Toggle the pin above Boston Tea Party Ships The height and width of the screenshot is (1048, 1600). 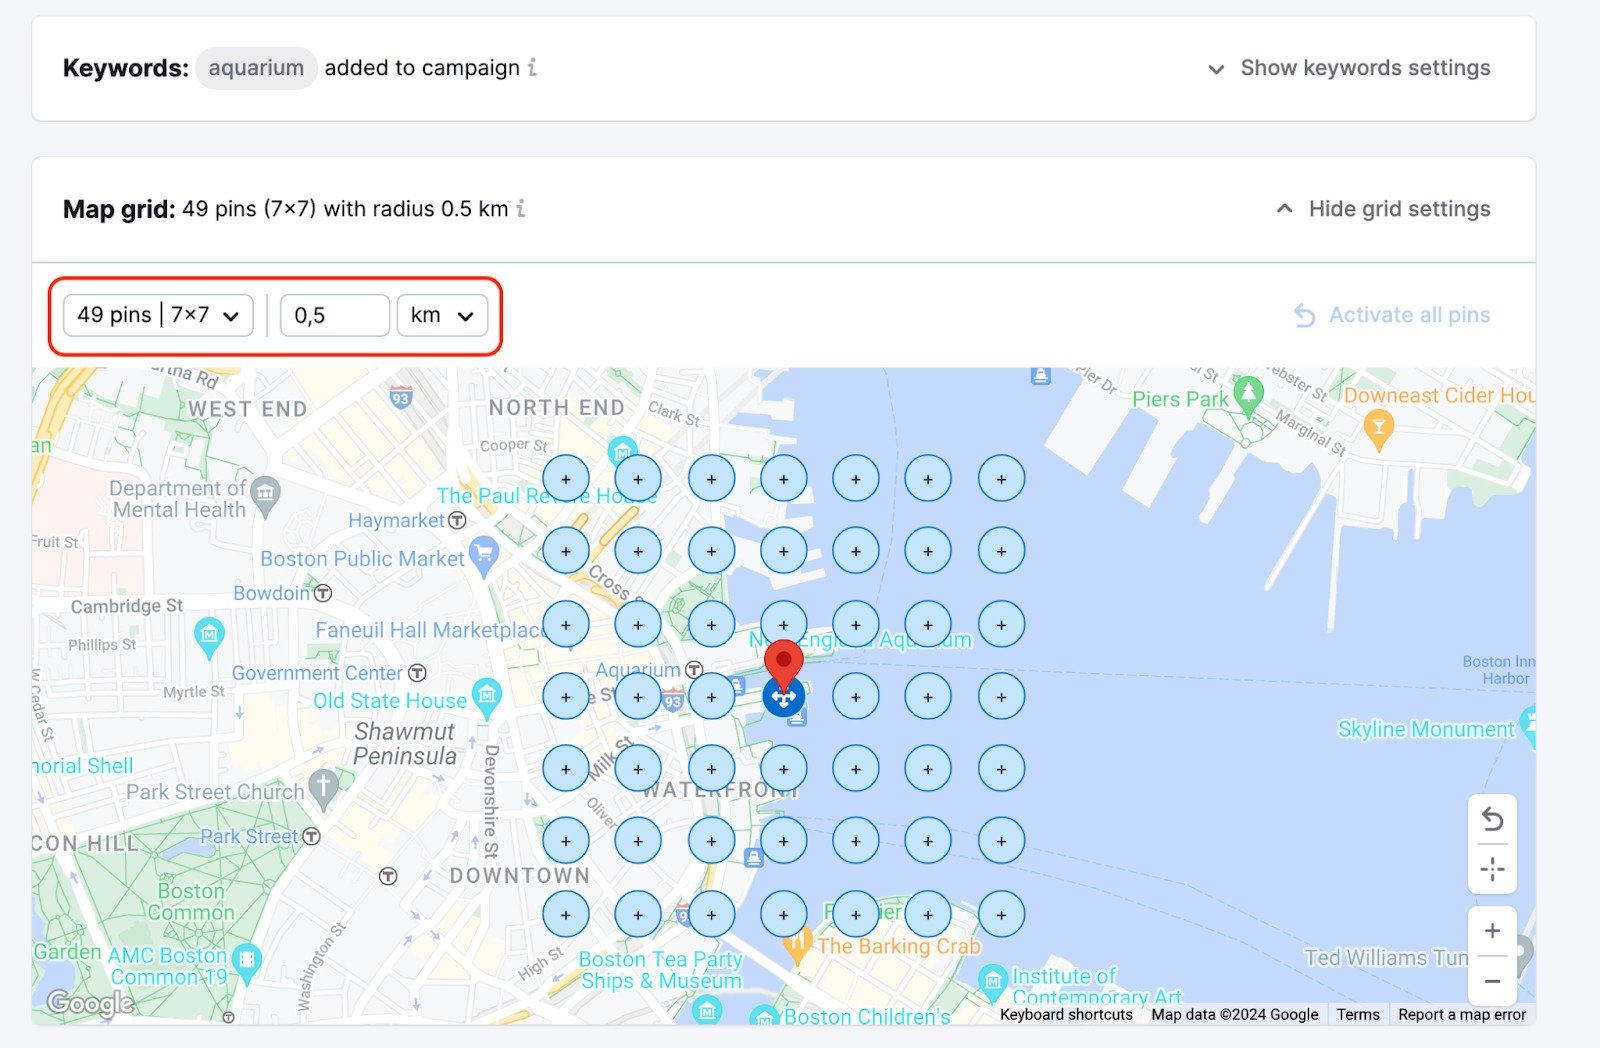638,912
